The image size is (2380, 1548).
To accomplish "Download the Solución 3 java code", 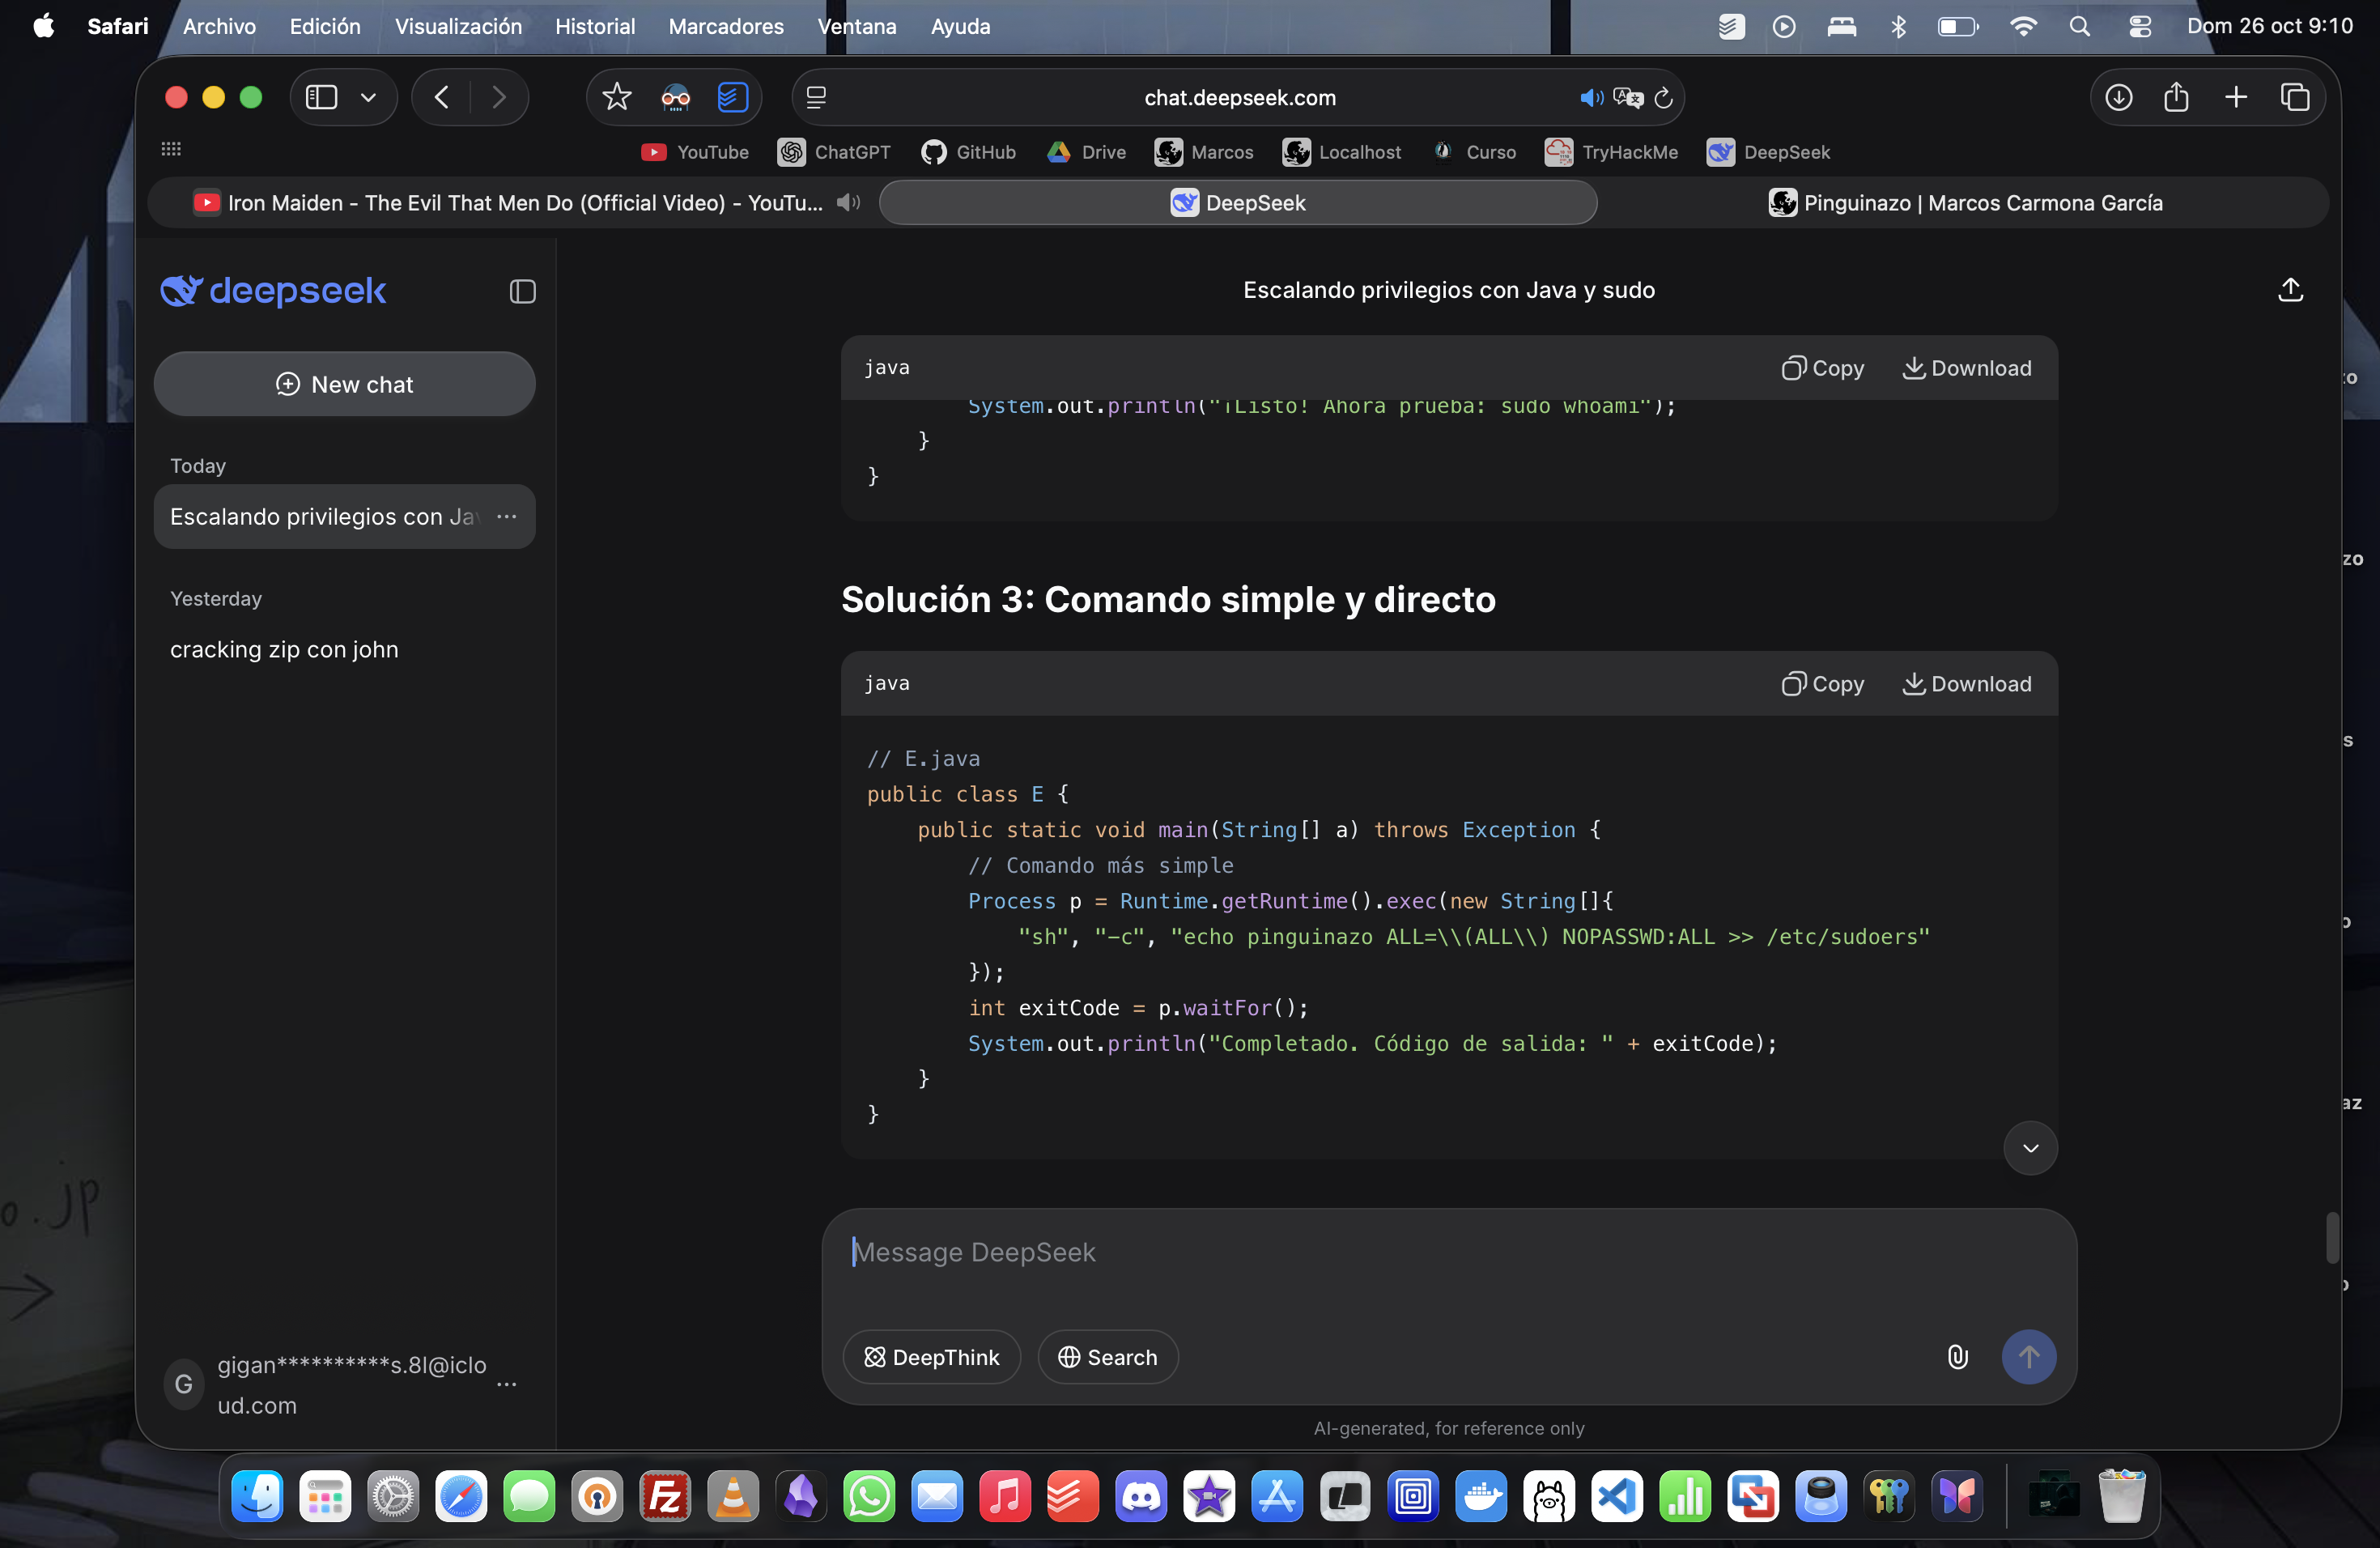I will [1966, 684].
